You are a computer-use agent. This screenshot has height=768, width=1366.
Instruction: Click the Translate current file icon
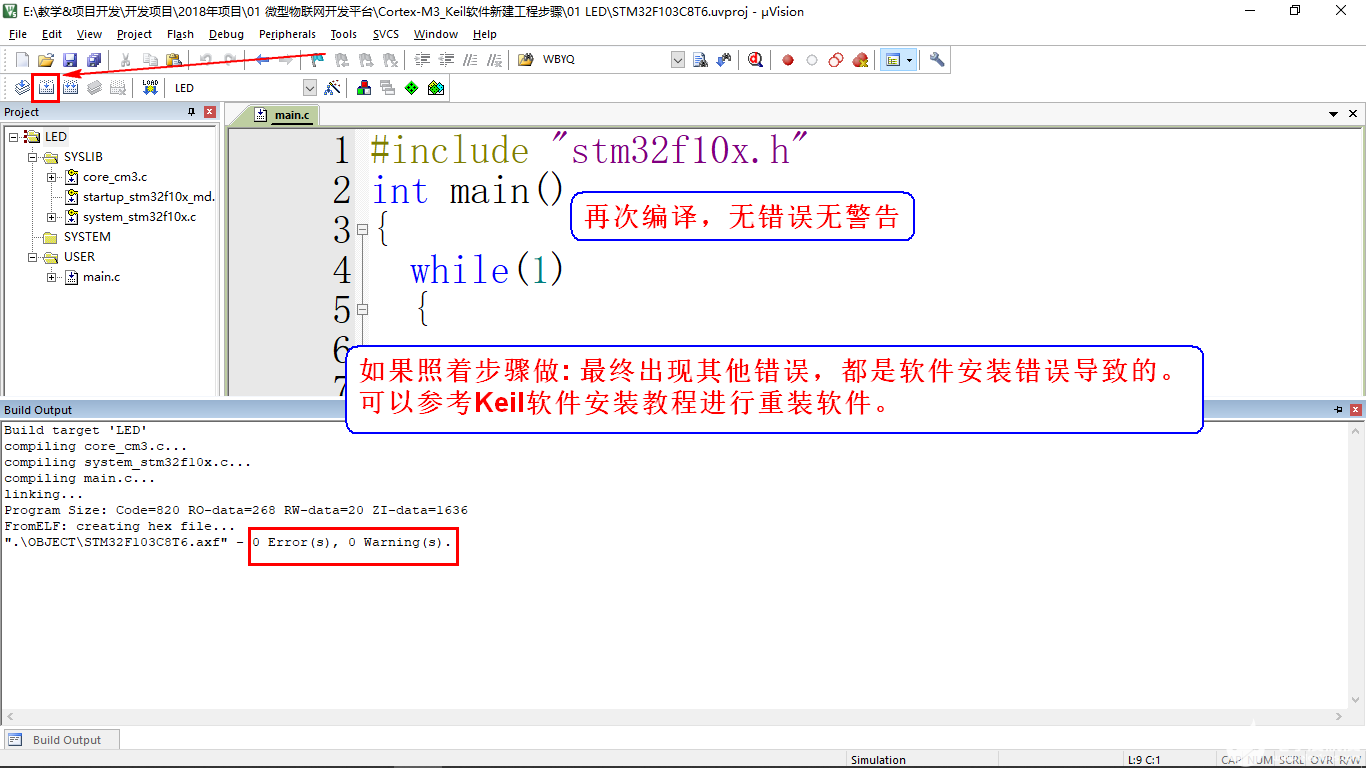pos(22,88)
